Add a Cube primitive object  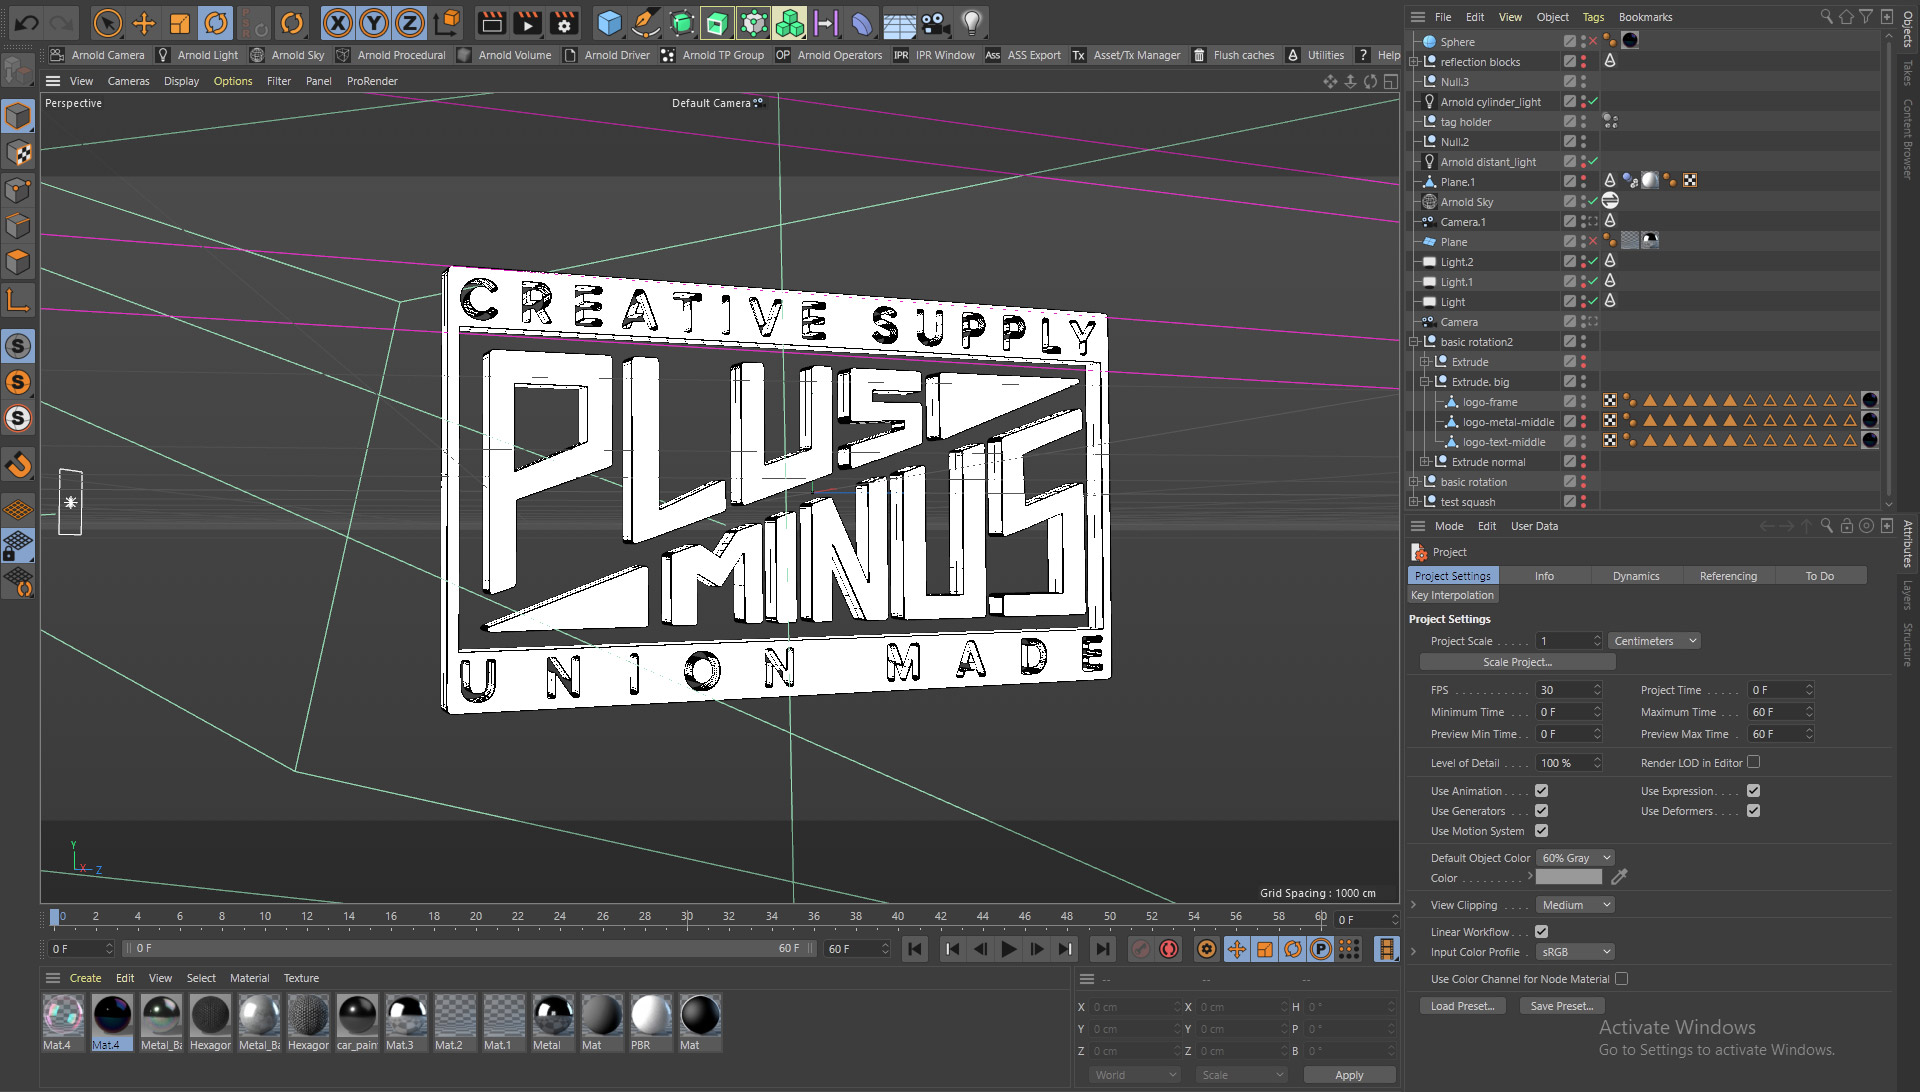(609, 22)
